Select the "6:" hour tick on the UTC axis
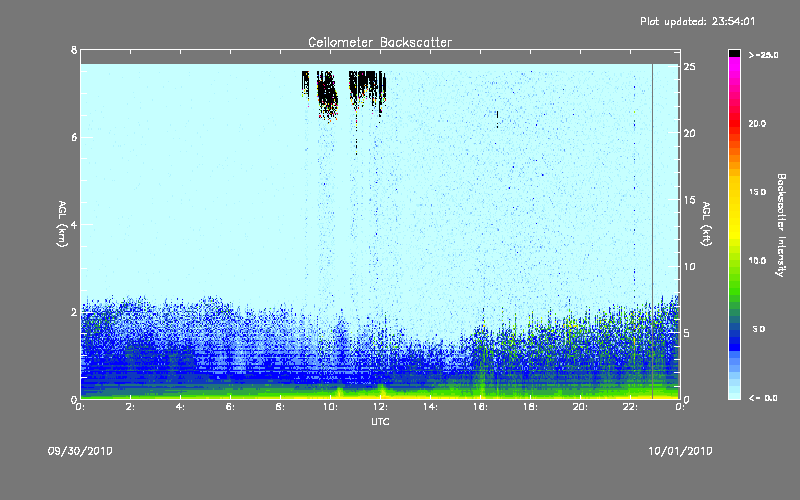800x500 pixels. pos(230,407)
